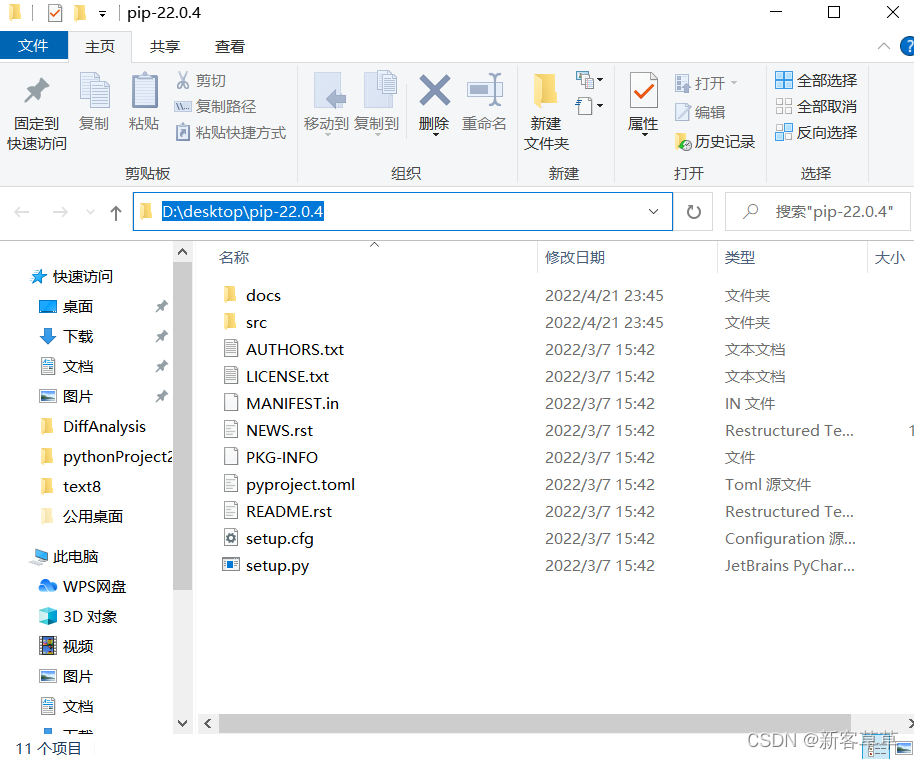Select the pyproject.toml file

[300, 484]
